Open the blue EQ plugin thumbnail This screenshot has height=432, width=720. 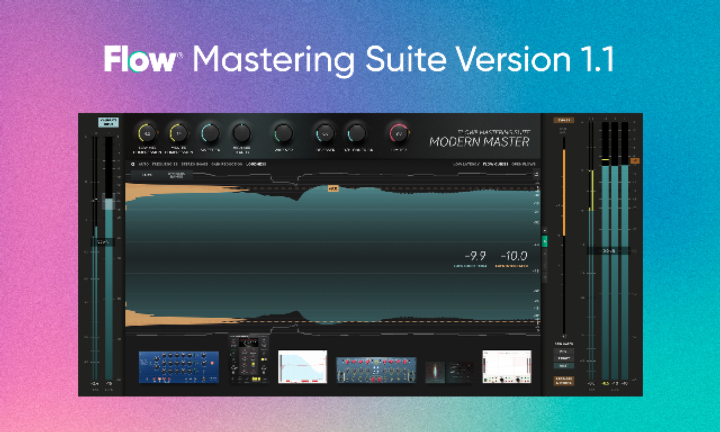click(x=179, y=367)
